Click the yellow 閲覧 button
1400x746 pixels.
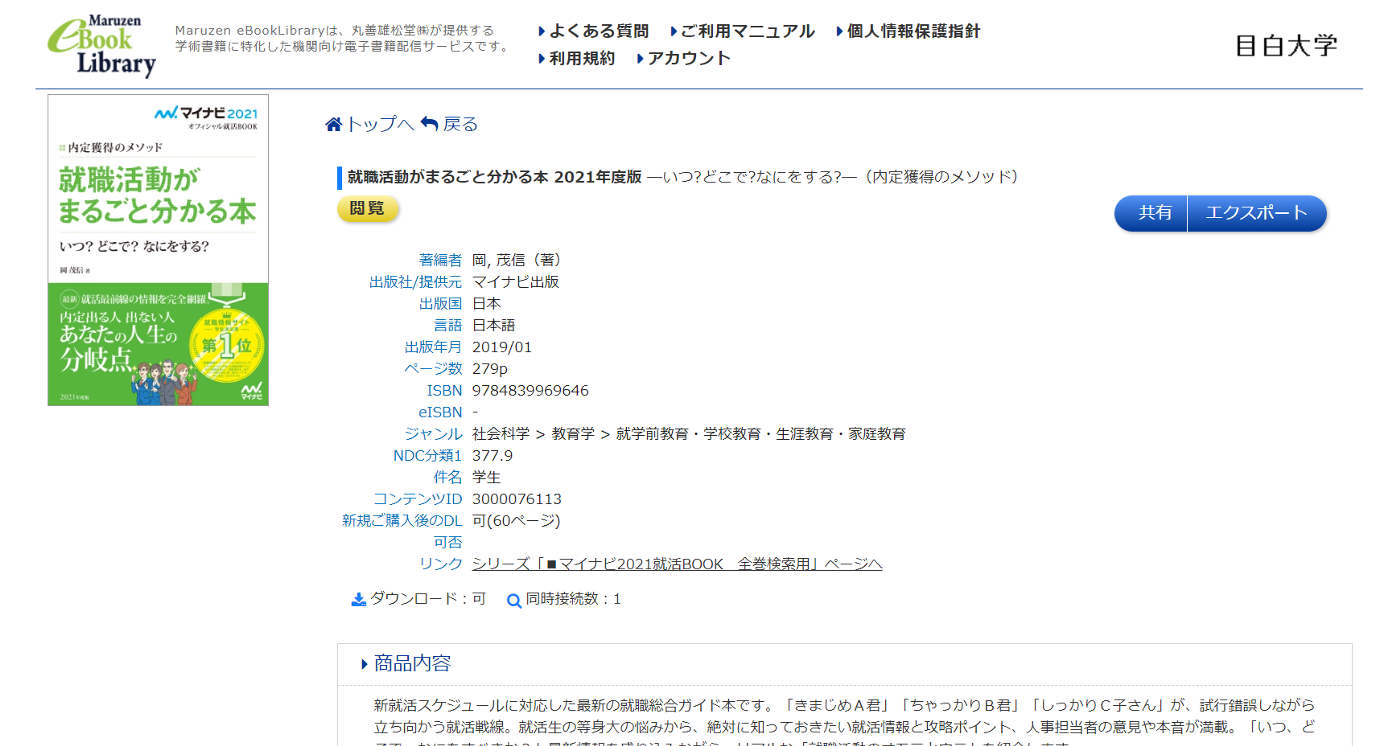click(x=368, y=208)
